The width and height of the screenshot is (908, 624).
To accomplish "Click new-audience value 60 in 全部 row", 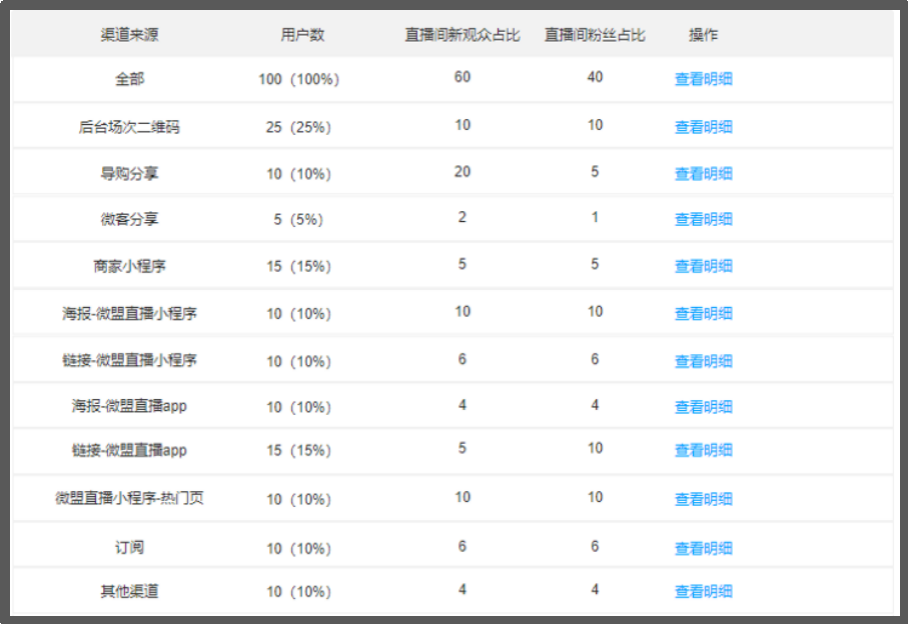I will 462,77.
